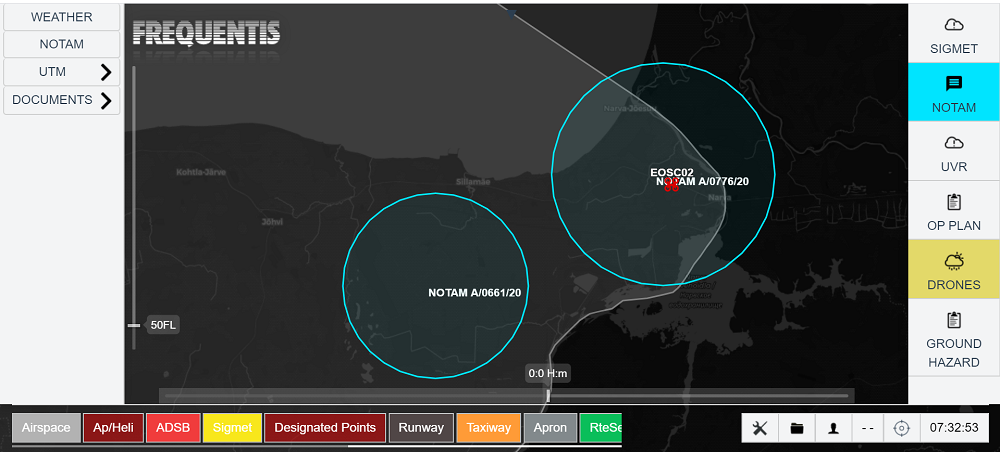Open the tools wrench icon
The image size is (1000, 452).
[760, 428]
